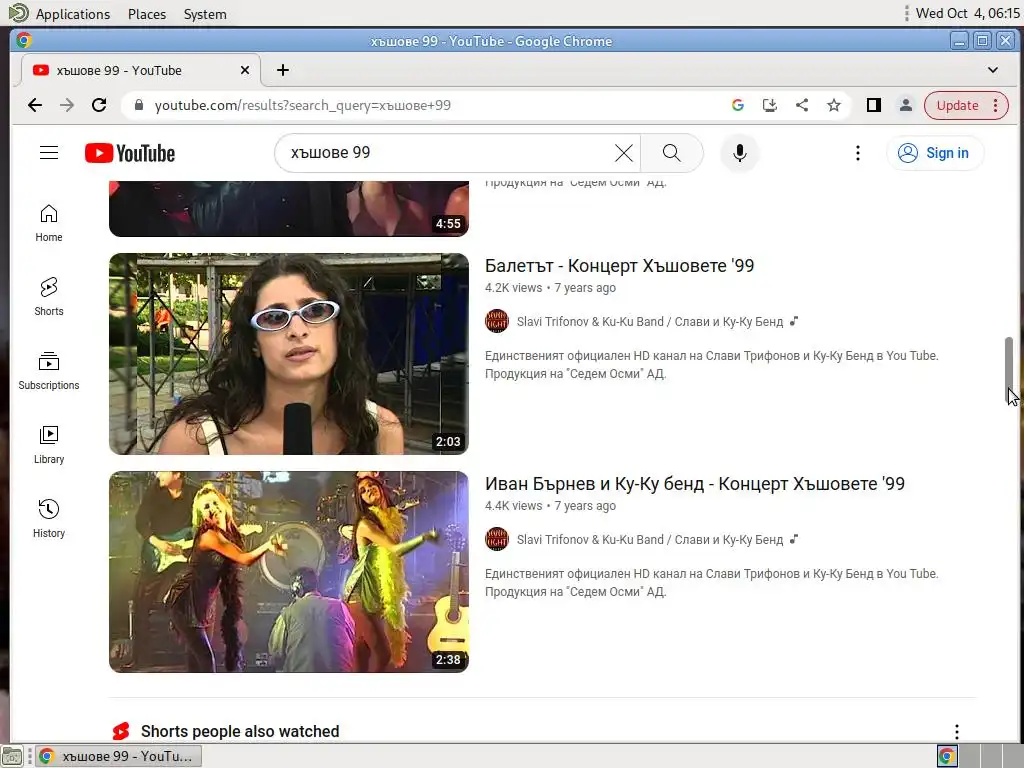The width and height of the screenshot is (1024, 768).
Task: Click description text under Балетът video
Action: click(x=711, y=364)
